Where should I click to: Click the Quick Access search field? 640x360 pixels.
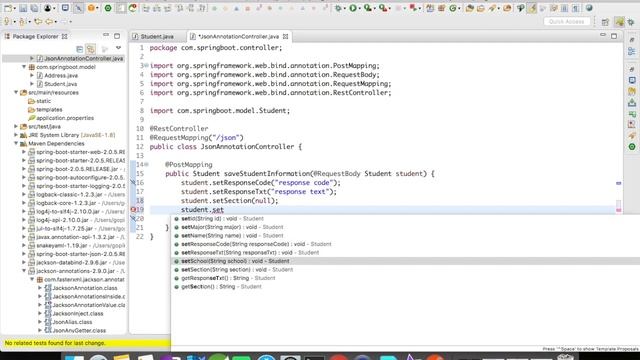(x=567, y=21)
